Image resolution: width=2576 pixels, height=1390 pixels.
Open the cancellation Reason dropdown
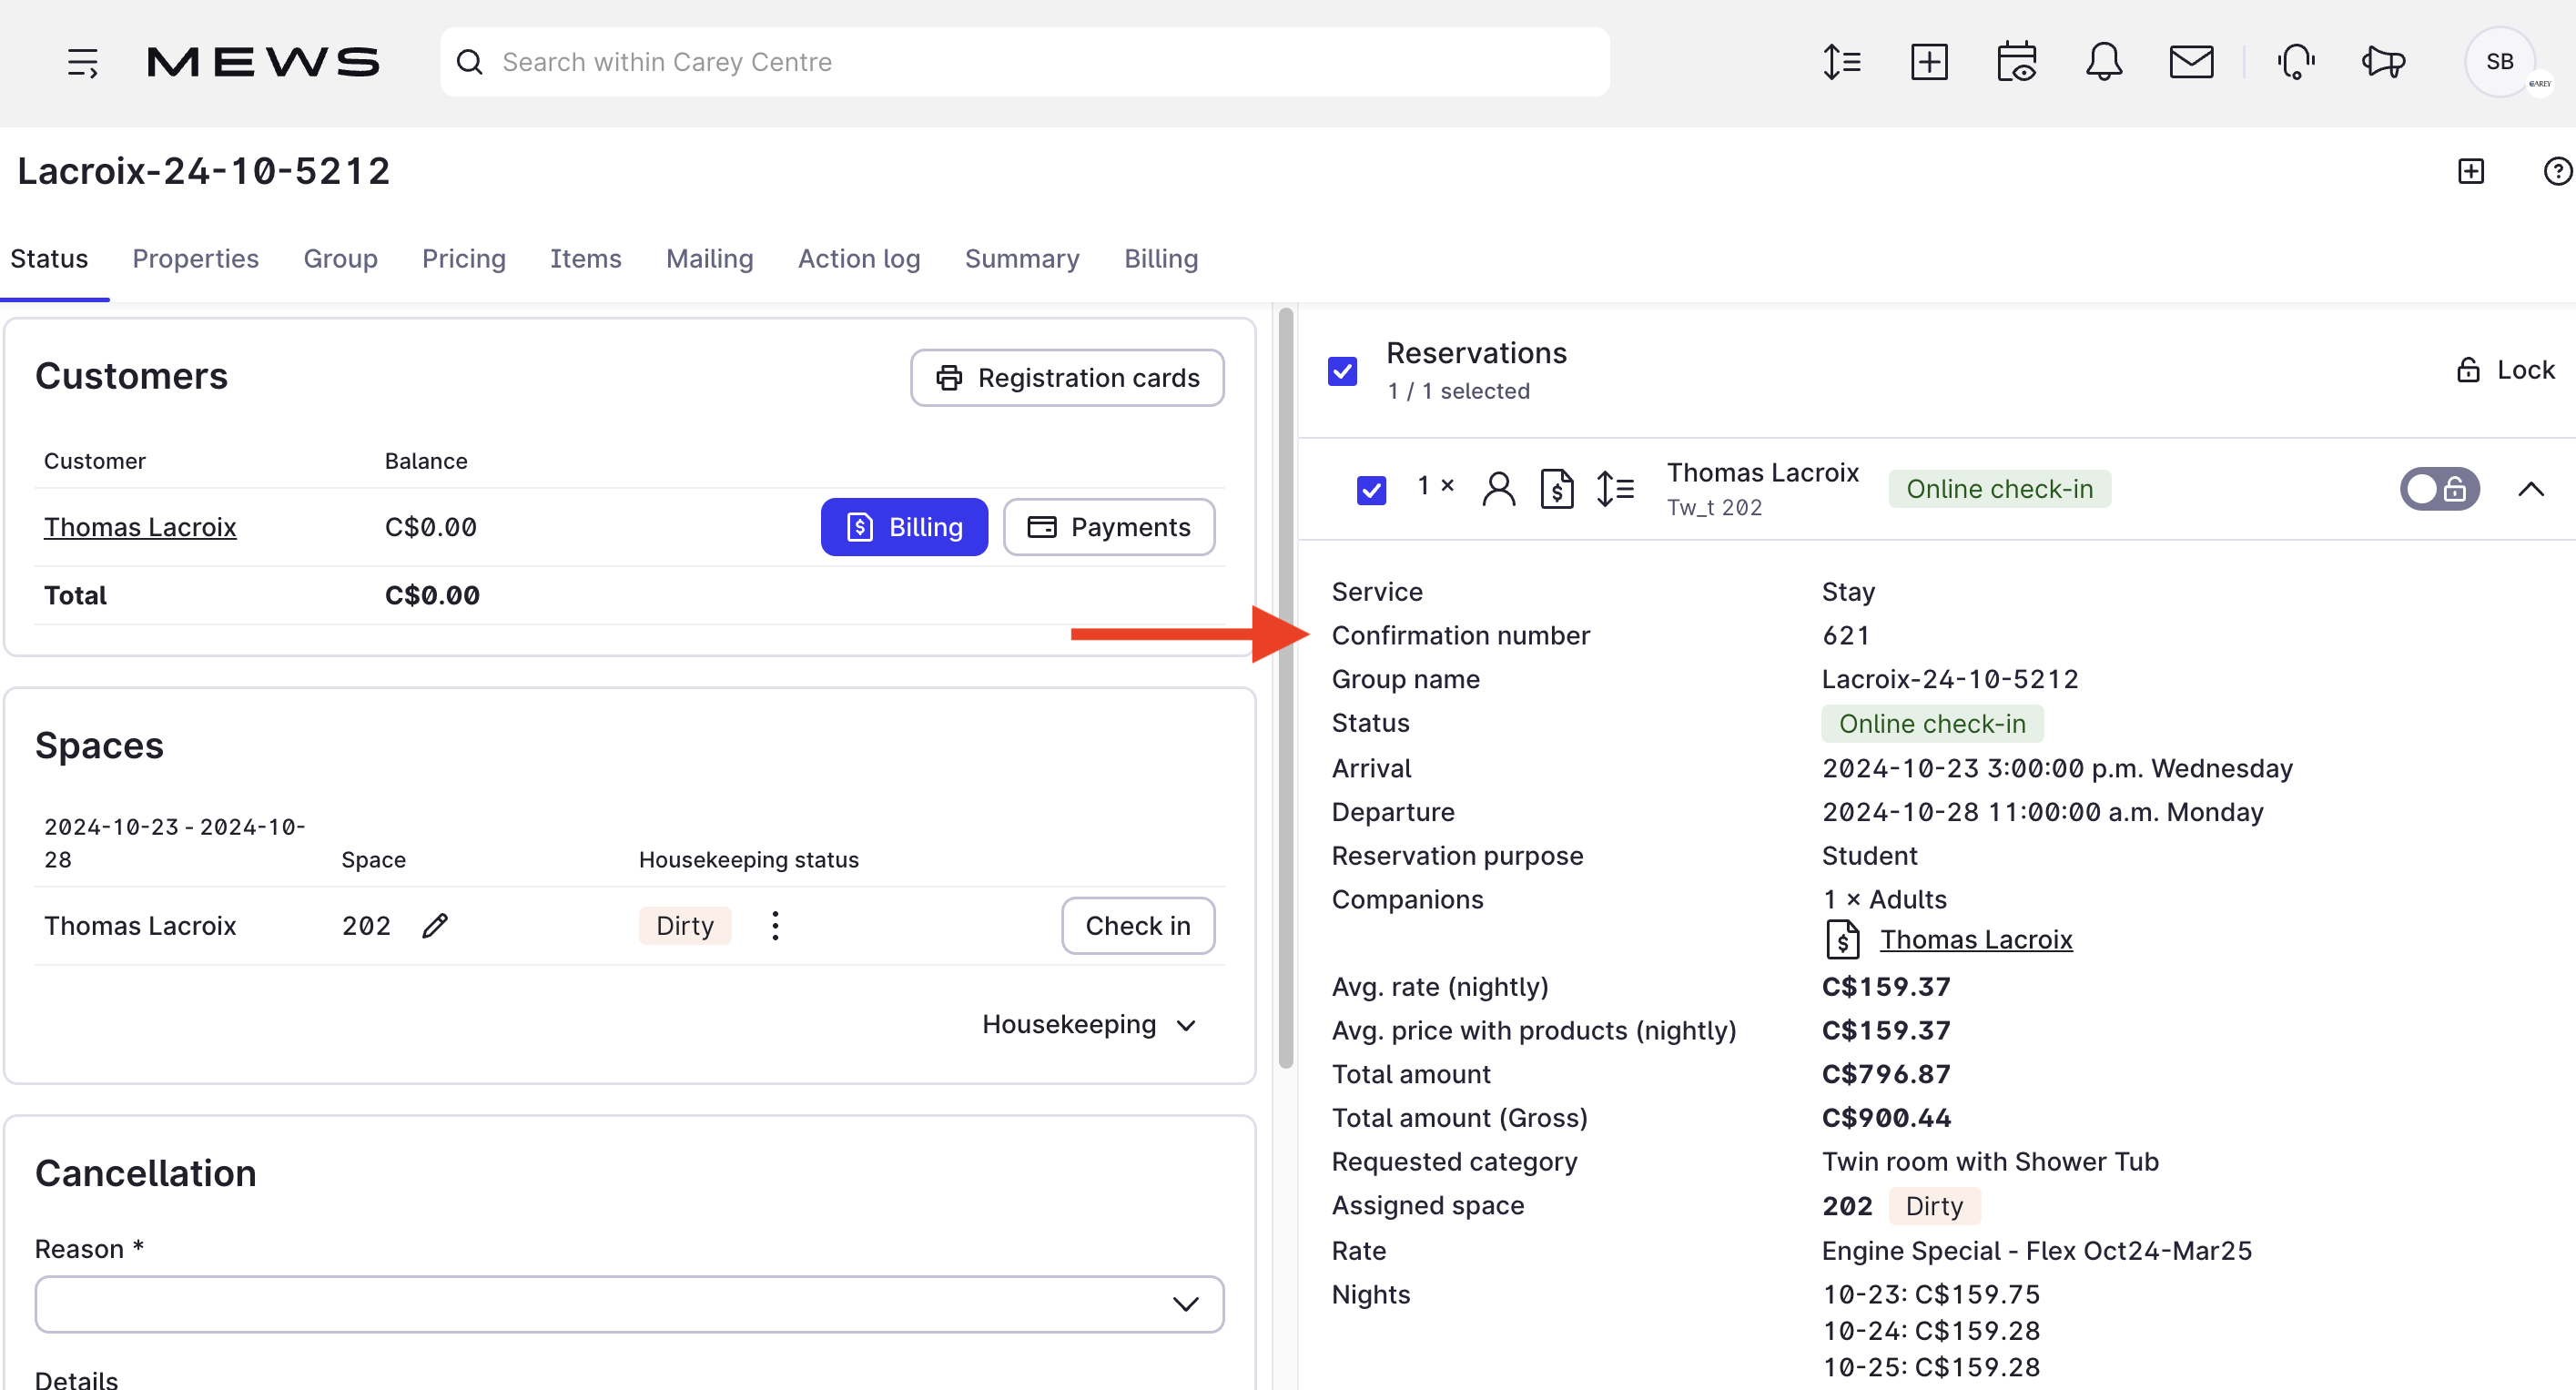pos(629,1304)
